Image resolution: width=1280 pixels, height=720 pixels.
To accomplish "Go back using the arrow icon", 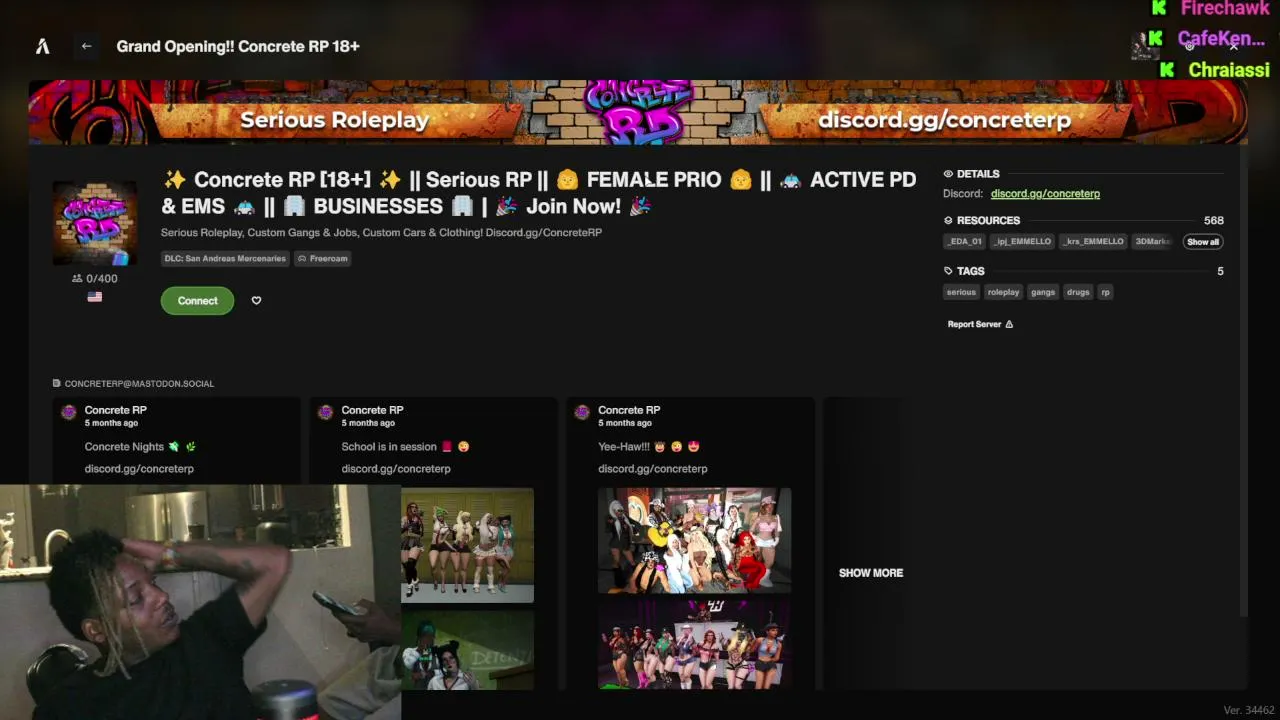I will click(86, 46).
